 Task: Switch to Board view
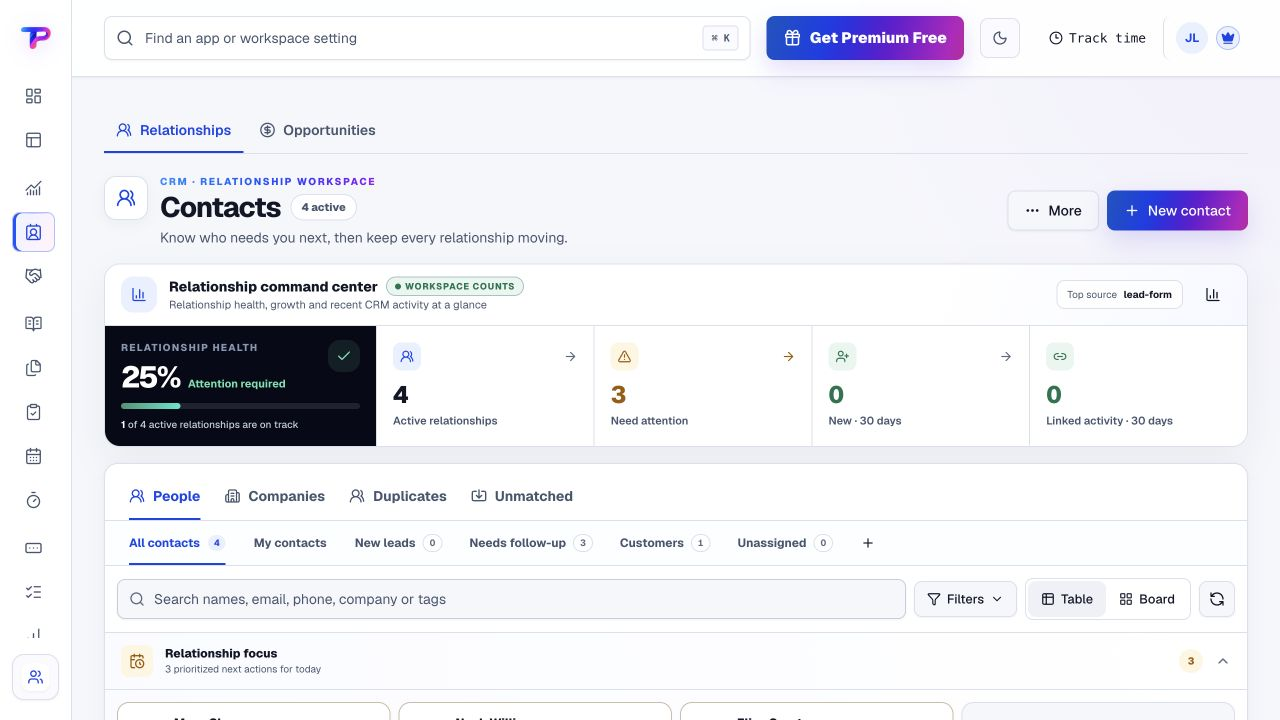click(1147, 599)
